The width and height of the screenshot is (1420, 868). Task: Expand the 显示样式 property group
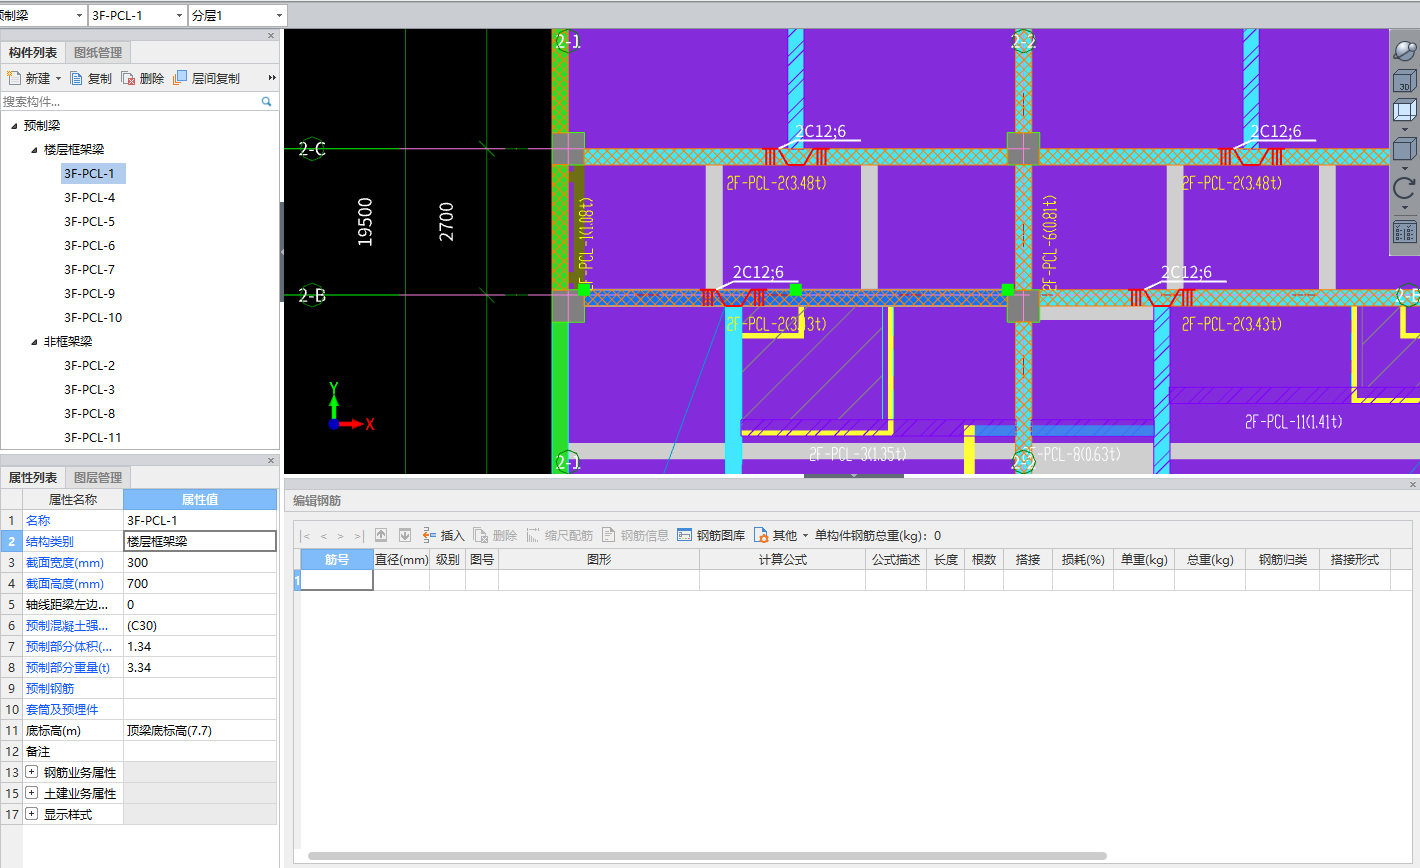pos(32,814)
